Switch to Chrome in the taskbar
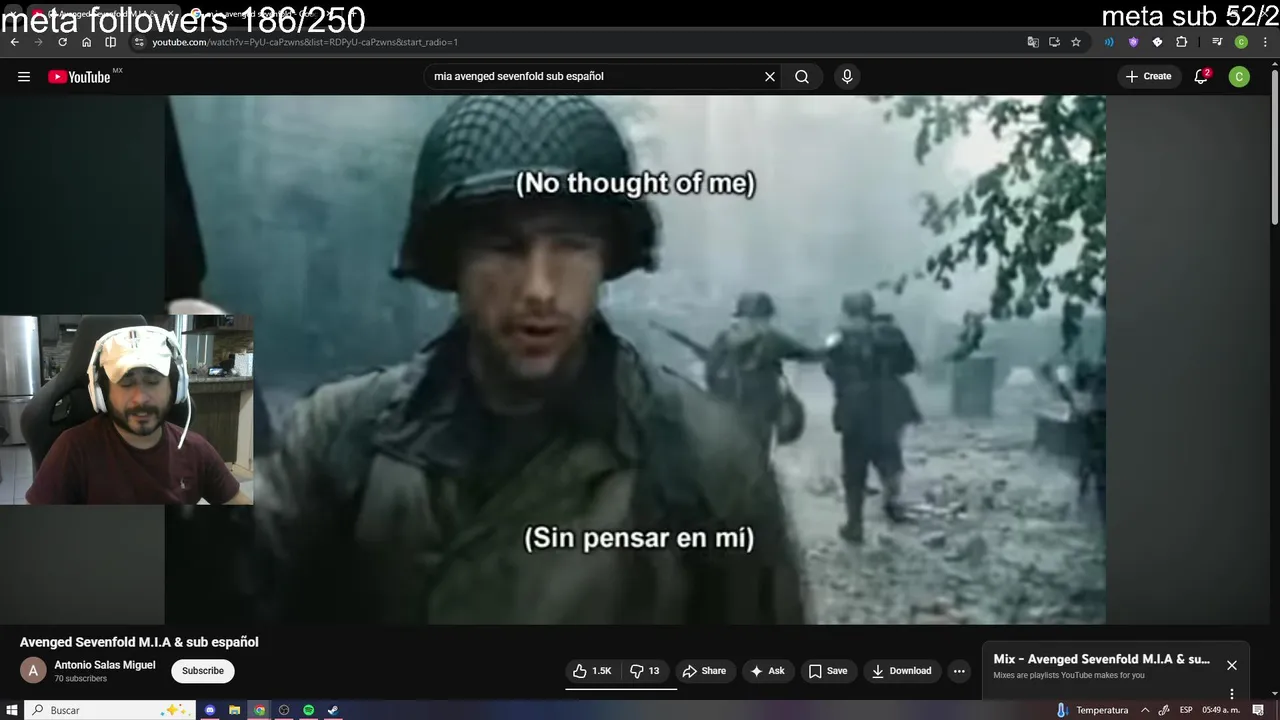Screen dimensions: 1280x720 tap(260, 710)
